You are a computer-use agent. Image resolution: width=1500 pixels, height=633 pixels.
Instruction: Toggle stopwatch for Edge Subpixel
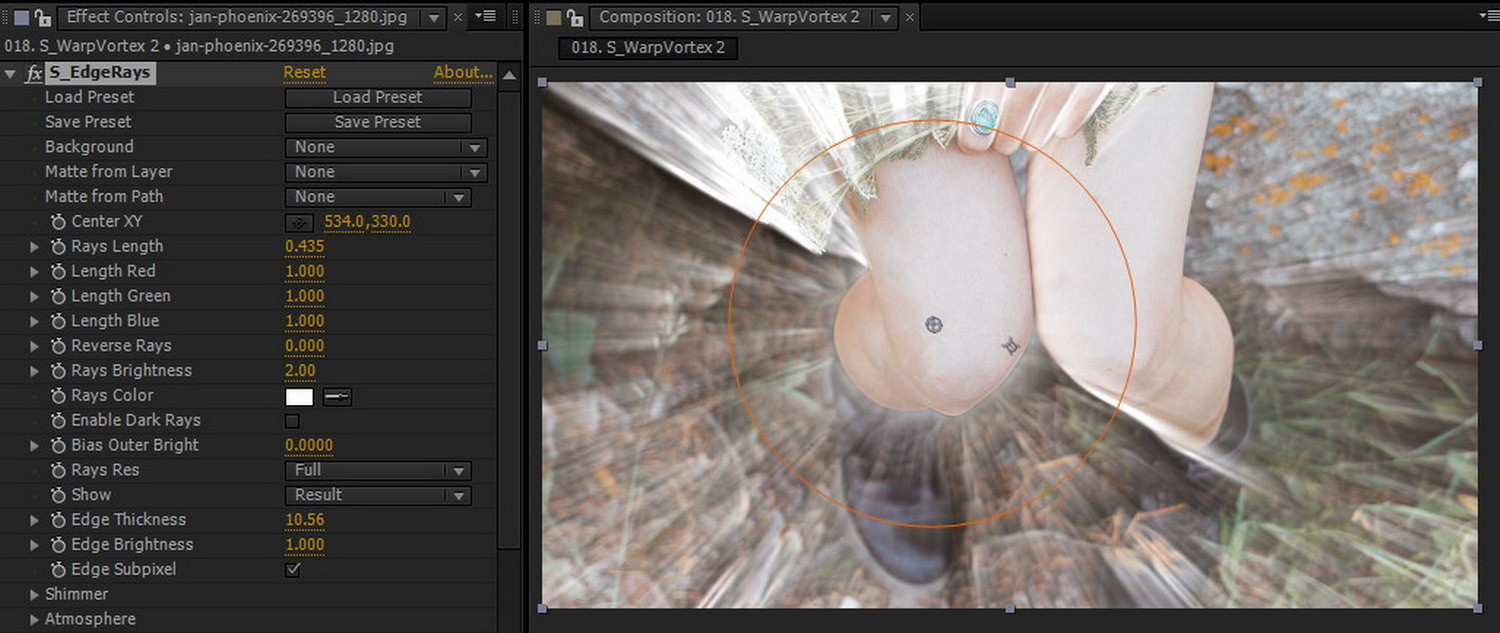click(x=57, y=570)
